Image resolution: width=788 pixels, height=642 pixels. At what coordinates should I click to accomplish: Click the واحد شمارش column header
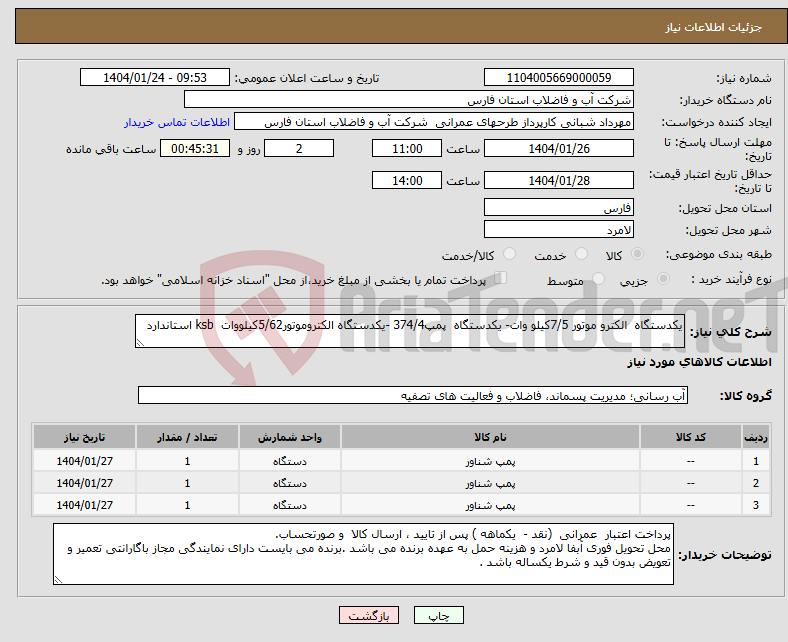click(289, 437)
